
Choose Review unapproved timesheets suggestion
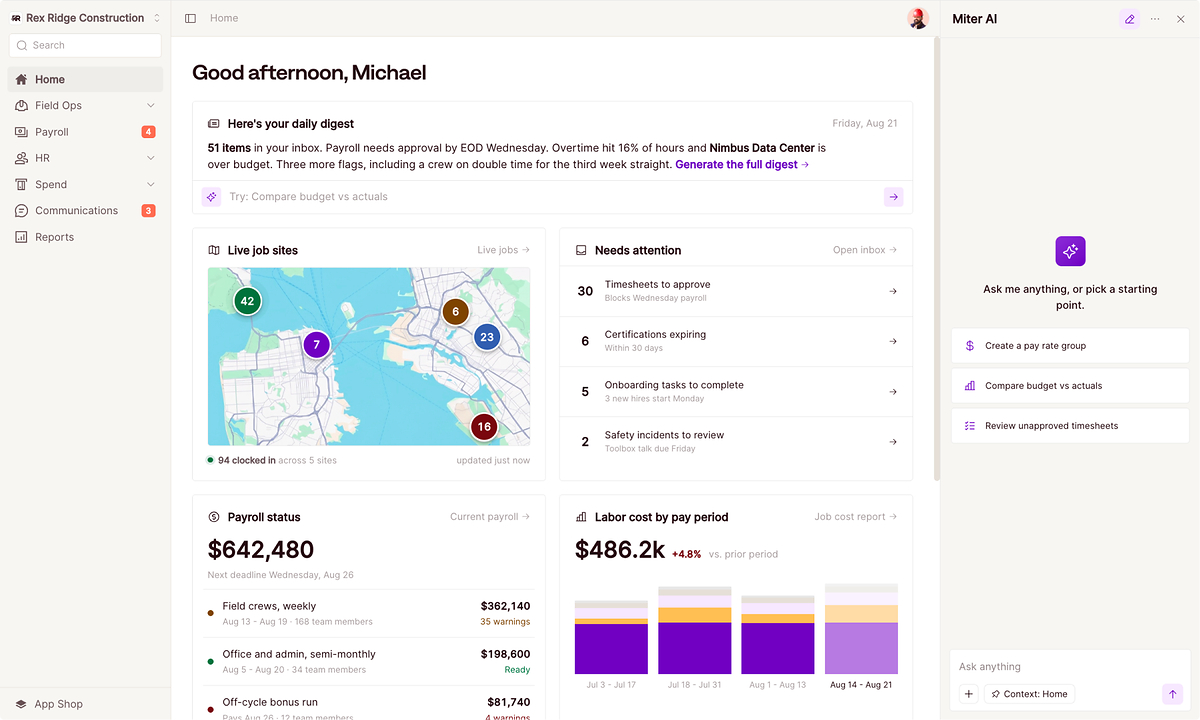1070,426
